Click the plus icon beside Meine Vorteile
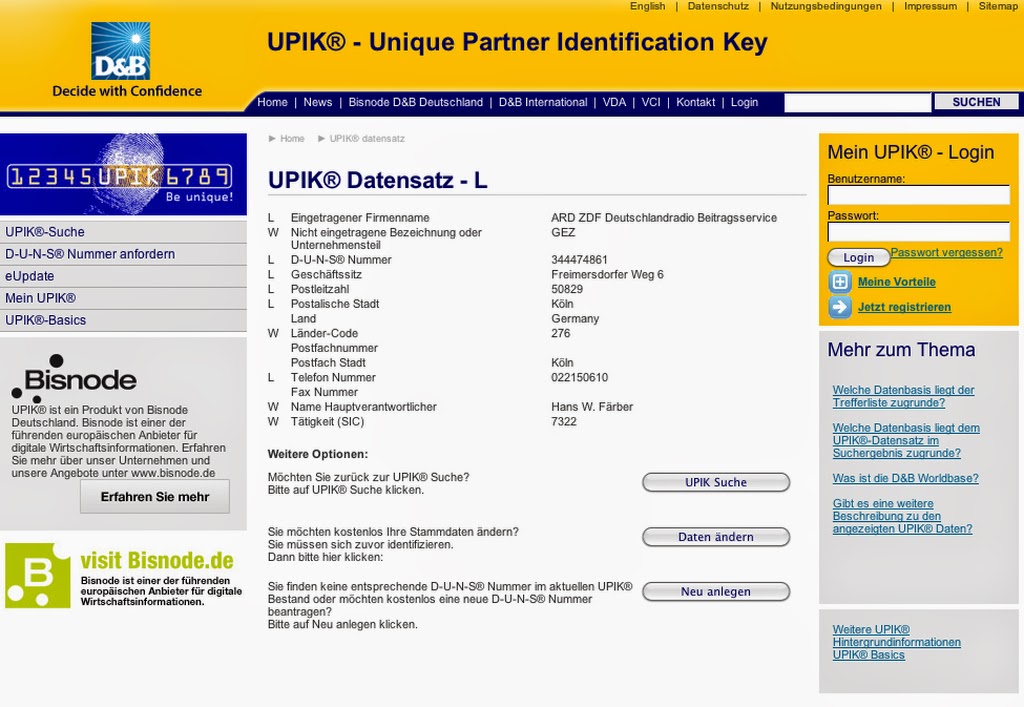This screenshot has width=1024, height=707. [840, 282]
